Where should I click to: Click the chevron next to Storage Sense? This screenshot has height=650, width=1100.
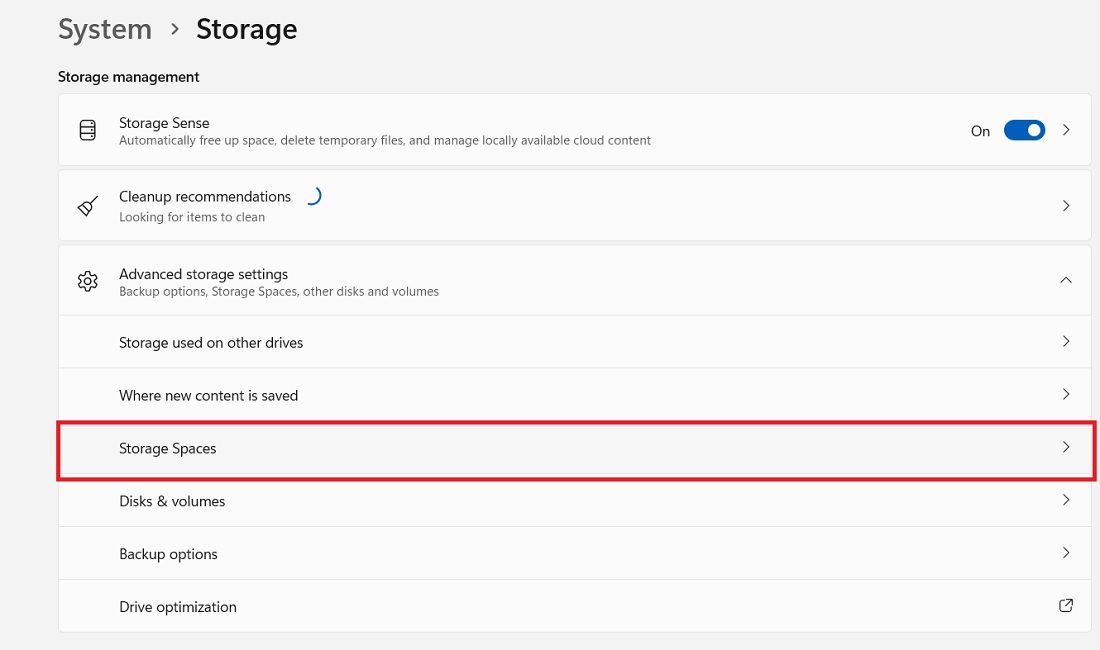coord(1065,130)
